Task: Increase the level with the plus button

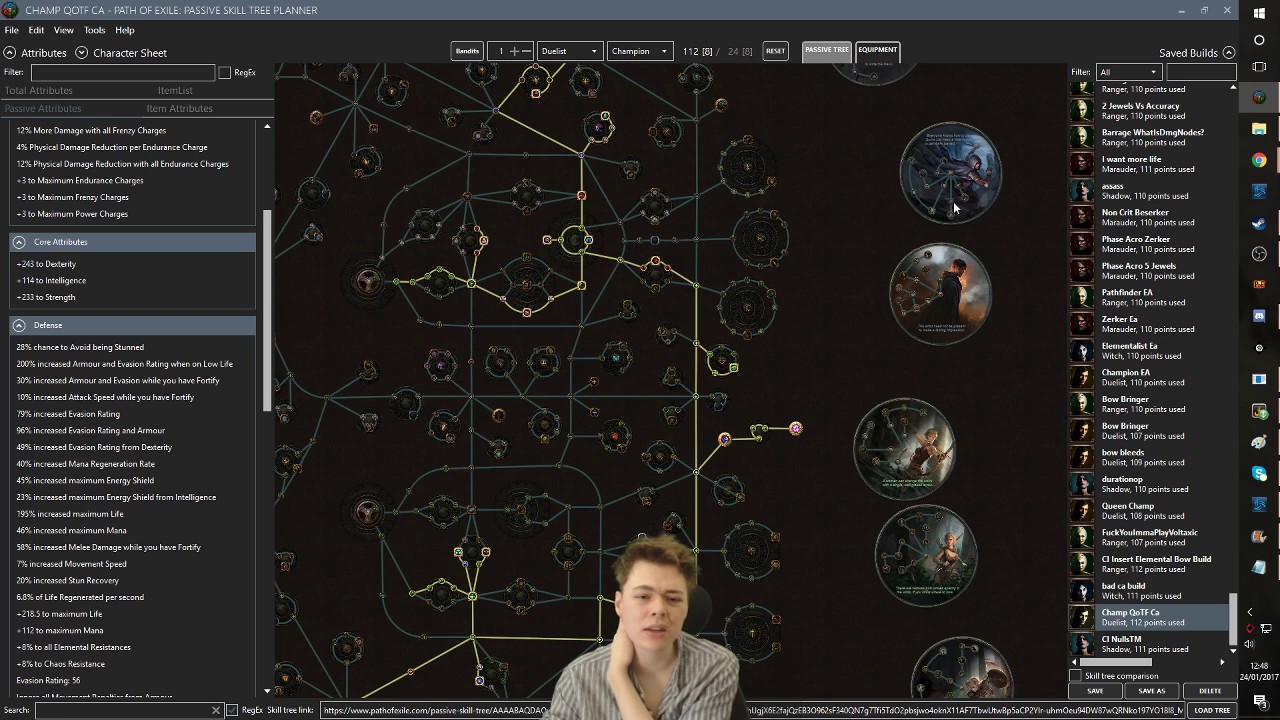Action: 514,51
